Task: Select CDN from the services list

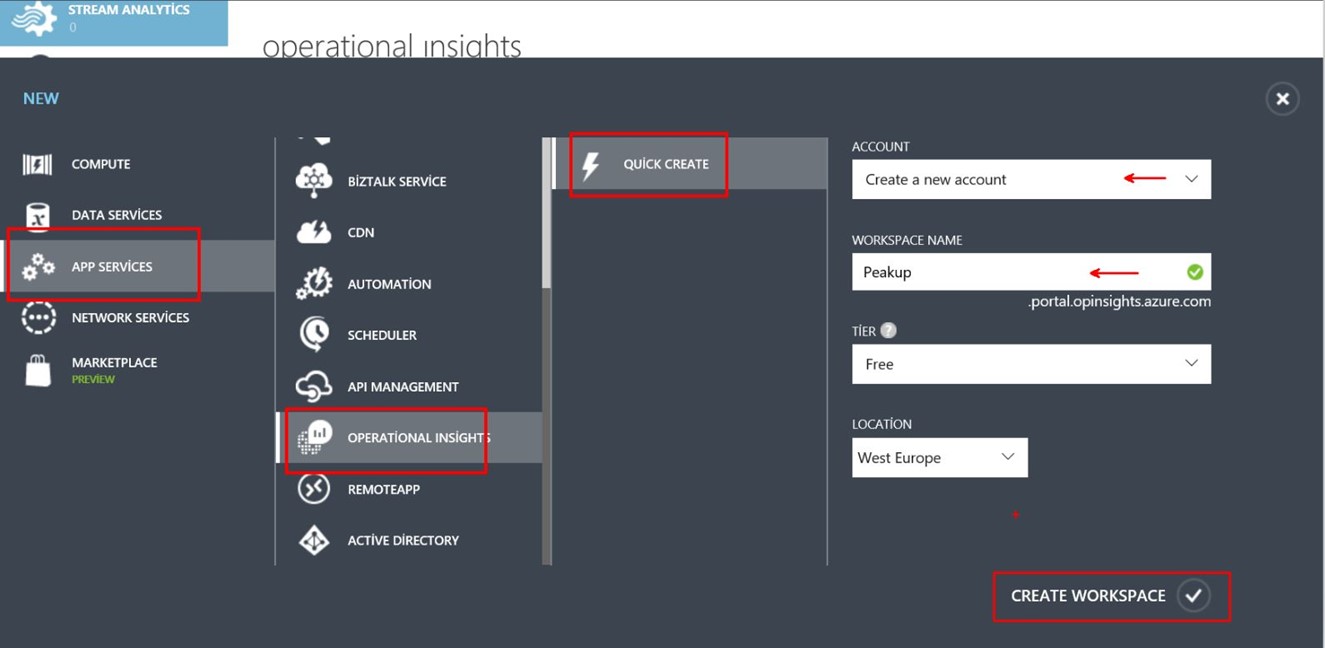Action: click(x=409, y=233)
